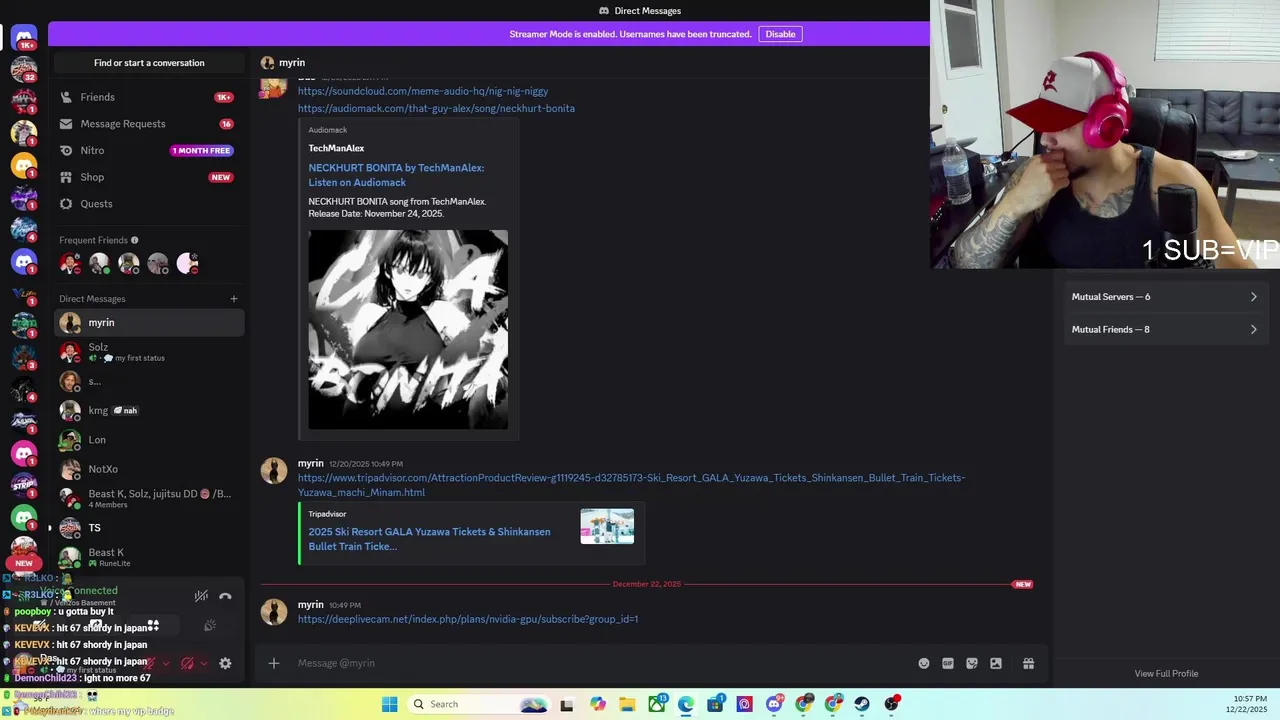1280x720 pixels.
Task: Click the Frequent Friends info icon
Action: pyautogui.click(x=135, y=240)
